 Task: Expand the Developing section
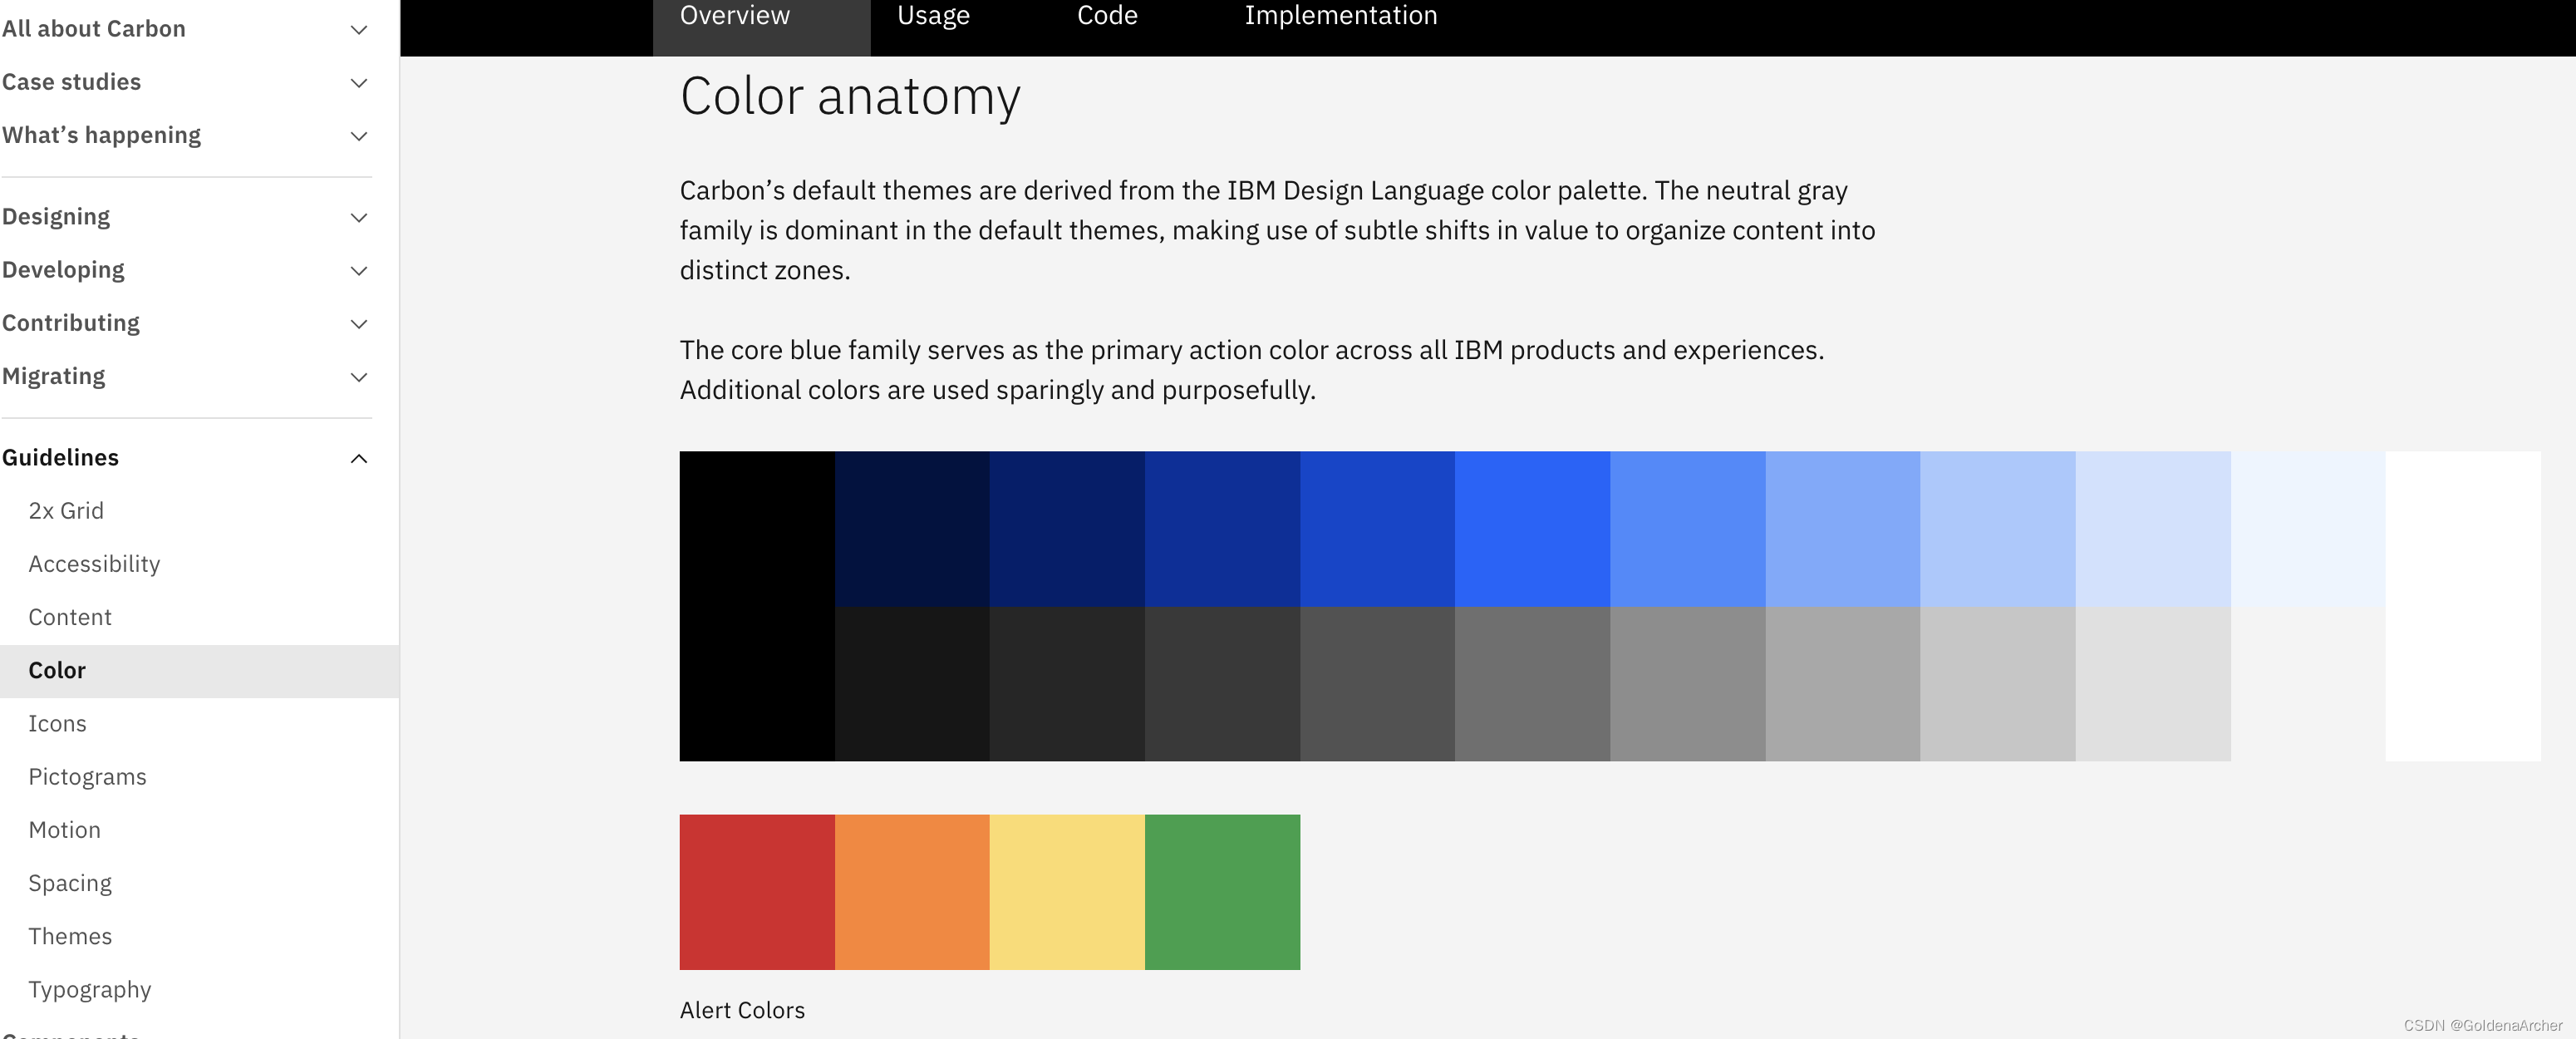(x=186, y=270)
